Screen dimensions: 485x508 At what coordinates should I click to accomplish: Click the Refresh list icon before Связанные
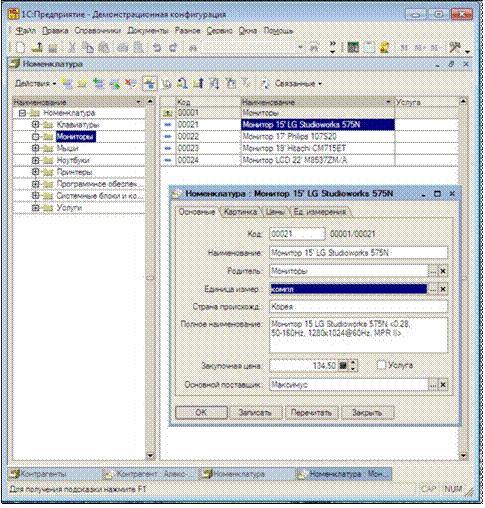click(x=265, y=84)
